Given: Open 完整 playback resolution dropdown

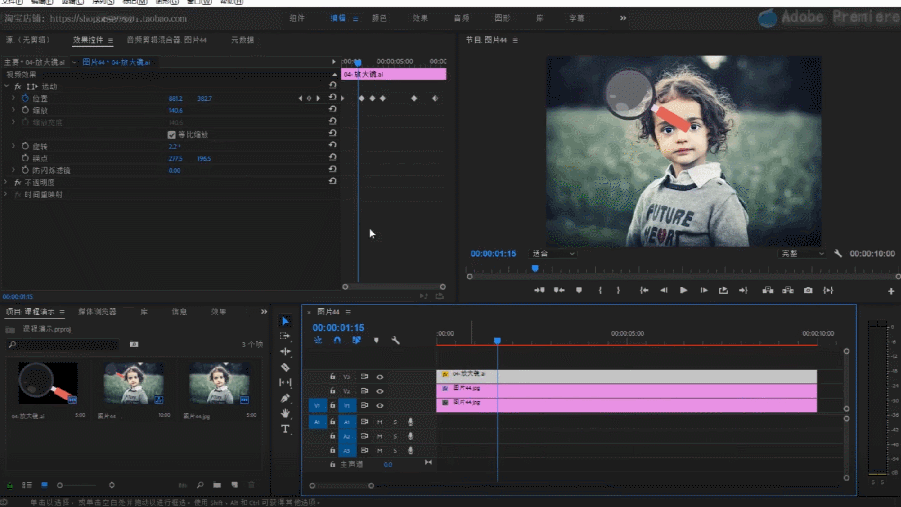Looking at the screenshot, I should click(x=802, y=254).
